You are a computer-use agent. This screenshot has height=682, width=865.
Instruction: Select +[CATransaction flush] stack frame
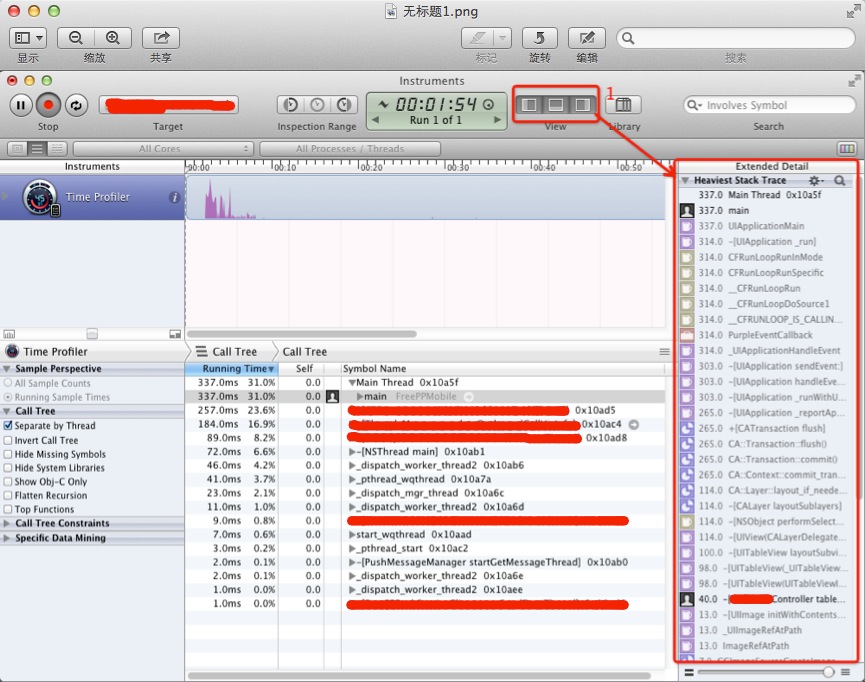[767, 428]
